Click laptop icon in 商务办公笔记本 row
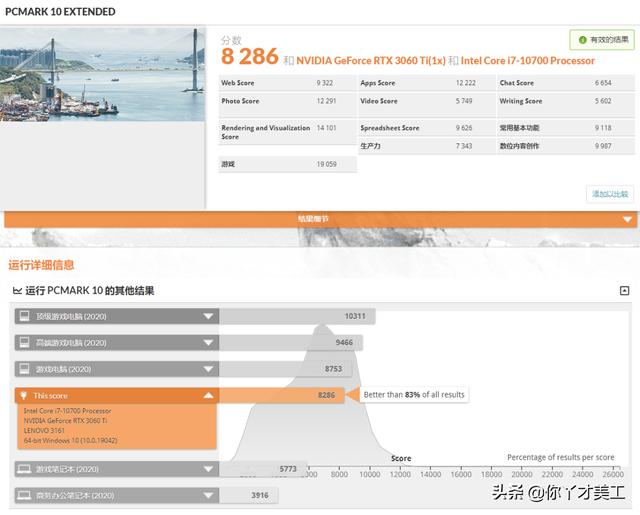Viewport: 640px width, 515px height. point(24,495)
